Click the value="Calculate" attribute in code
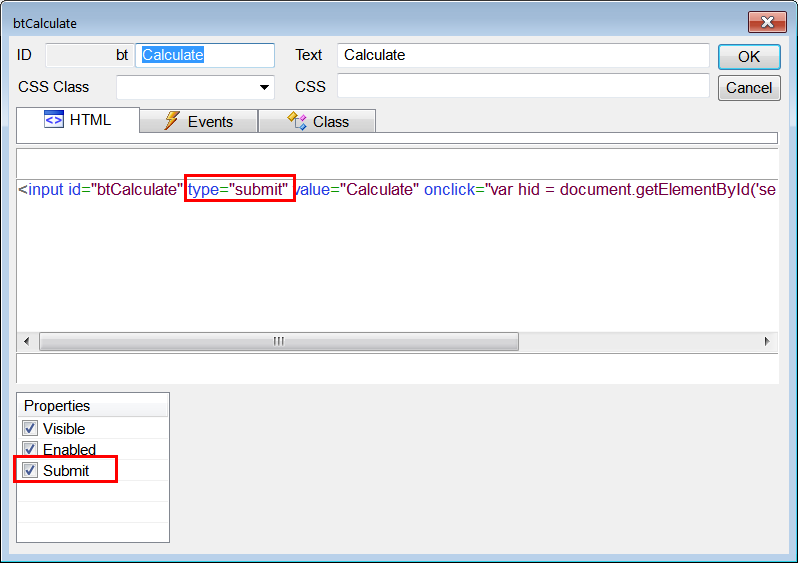This screenshot has height=563, width=798. pos(357,189)
